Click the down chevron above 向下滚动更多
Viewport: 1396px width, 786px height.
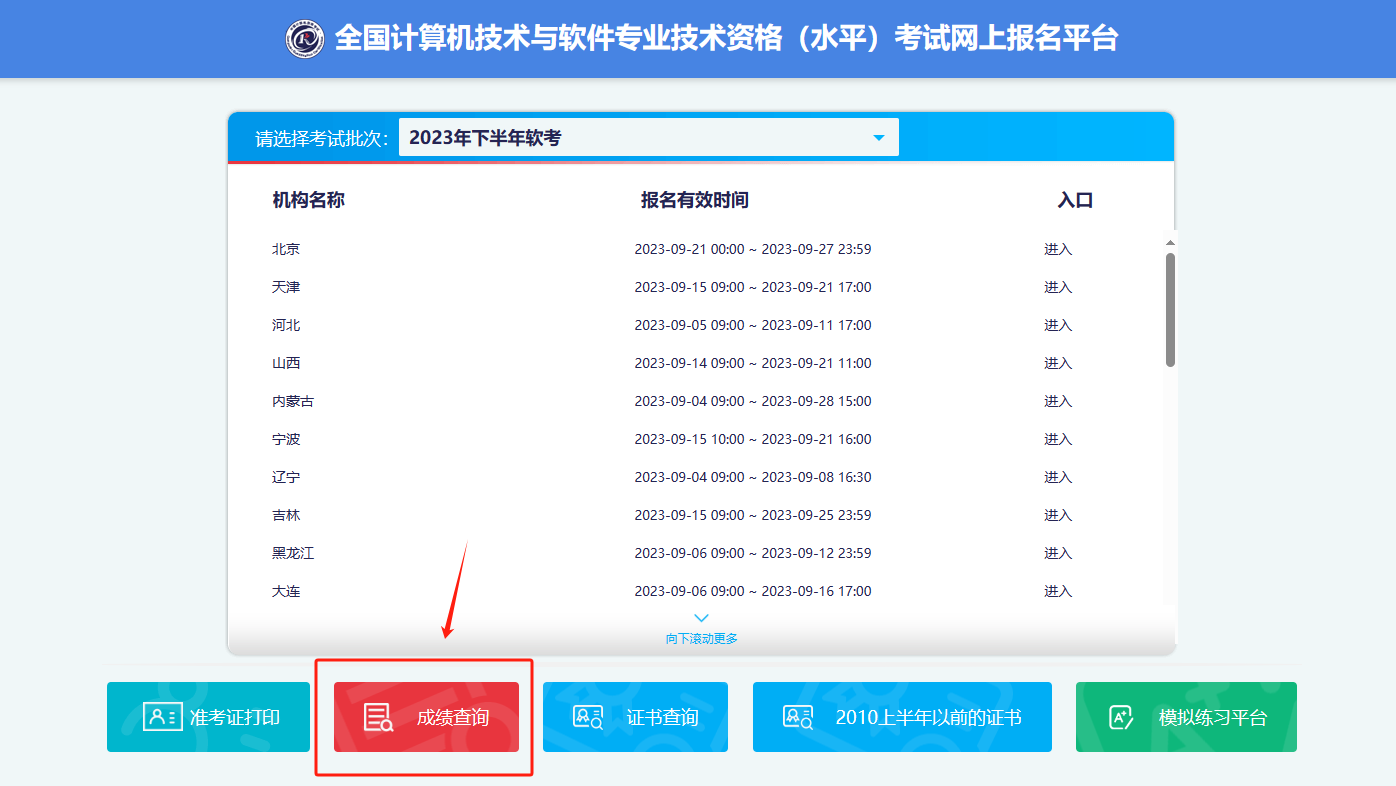tap(701, 618)
